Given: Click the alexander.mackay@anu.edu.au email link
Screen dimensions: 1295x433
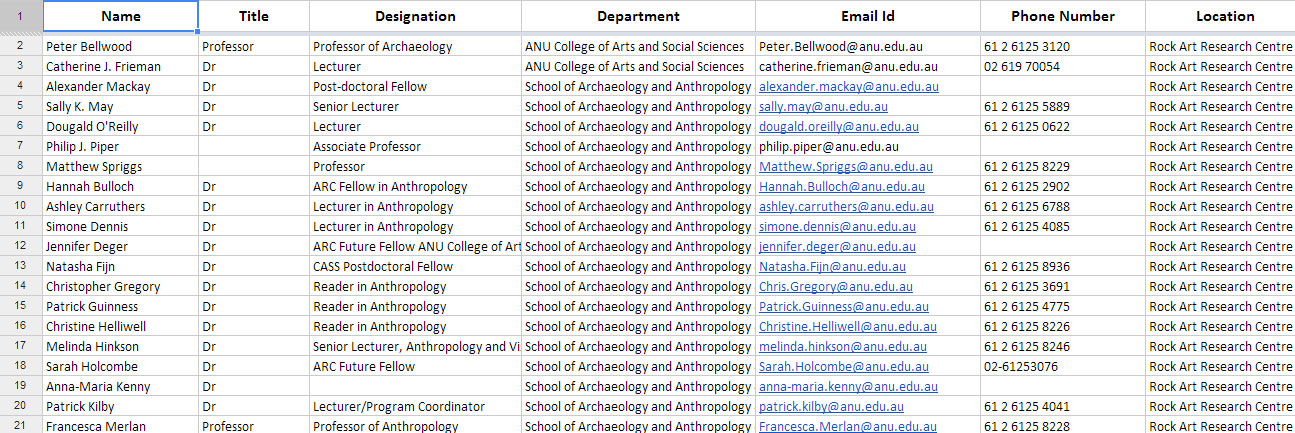Looking at the screenshot, I should pyautogui.click(x=848, y=87).
